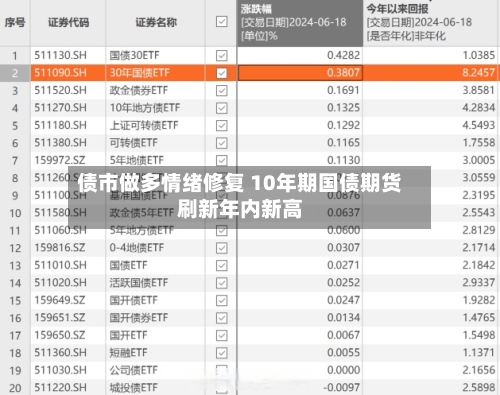The image size is (500, 395).
Task: Uncheck the 国开ETF row checkbox
Action: pyautogui.click(x=222, y=335)
